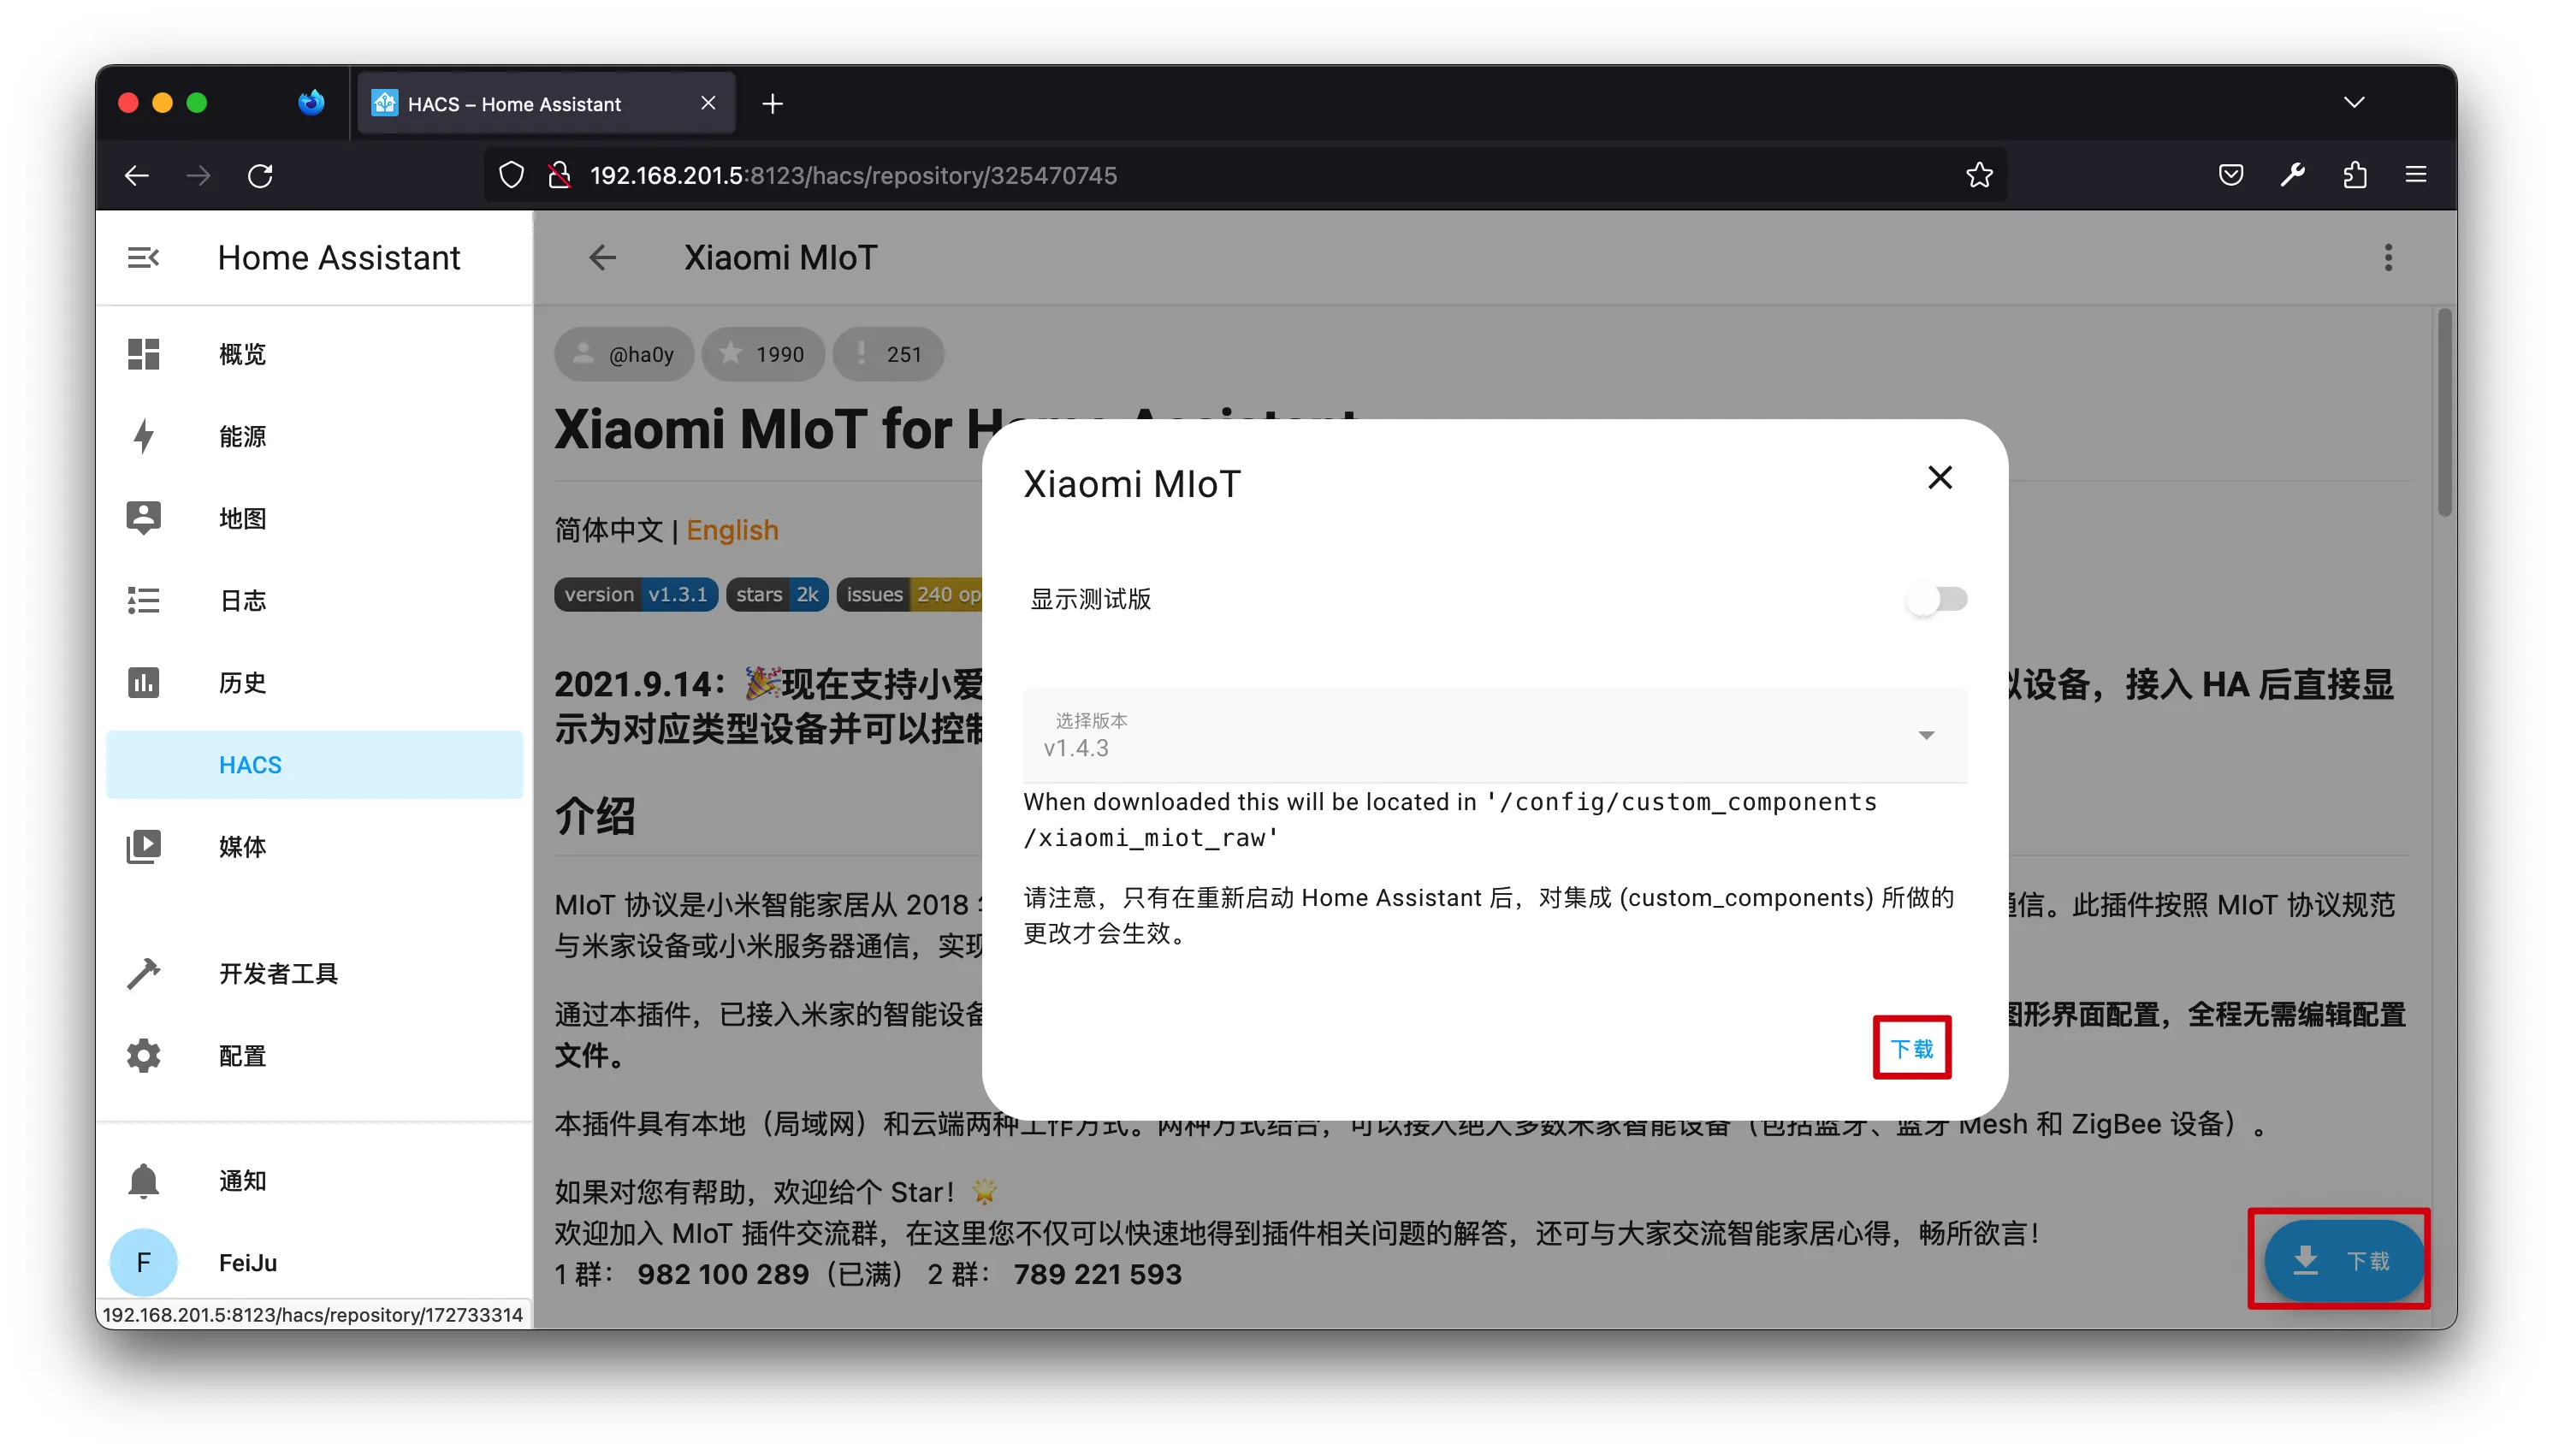Open the browser wrench tools icon
The height and width of the screenshot is (1456, 2553).
[2292, 175]
